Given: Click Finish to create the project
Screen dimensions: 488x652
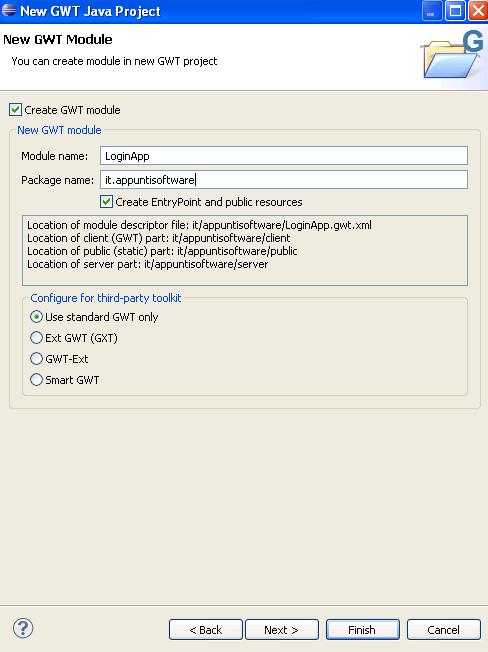Looking at the screenshot, I should (362, 630).
